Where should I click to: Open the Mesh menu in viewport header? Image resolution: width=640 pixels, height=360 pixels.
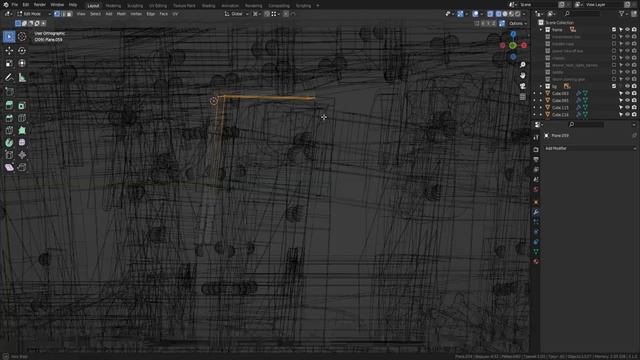coord(121,14)
